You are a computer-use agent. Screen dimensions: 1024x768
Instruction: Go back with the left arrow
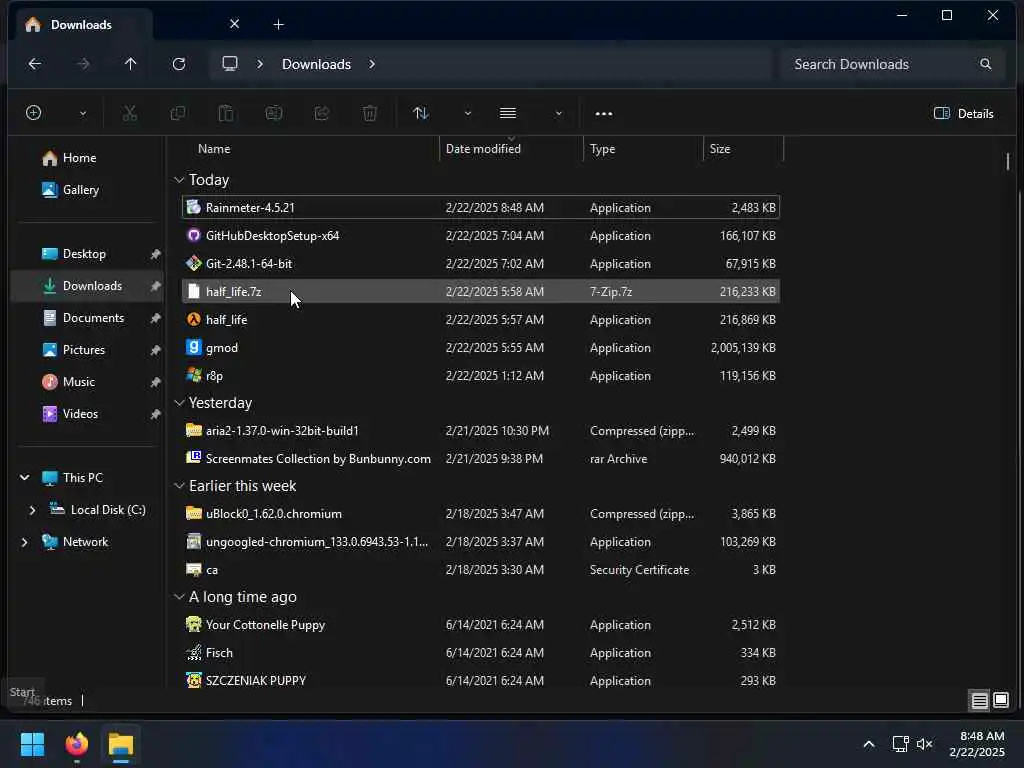tap(35, 64)
